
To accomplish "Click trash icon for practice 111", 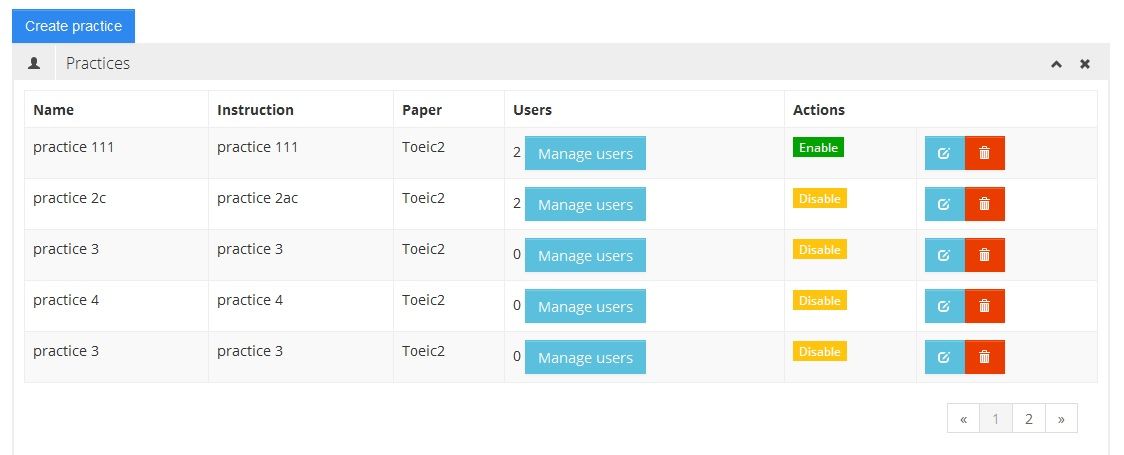I will coord(984,153).
